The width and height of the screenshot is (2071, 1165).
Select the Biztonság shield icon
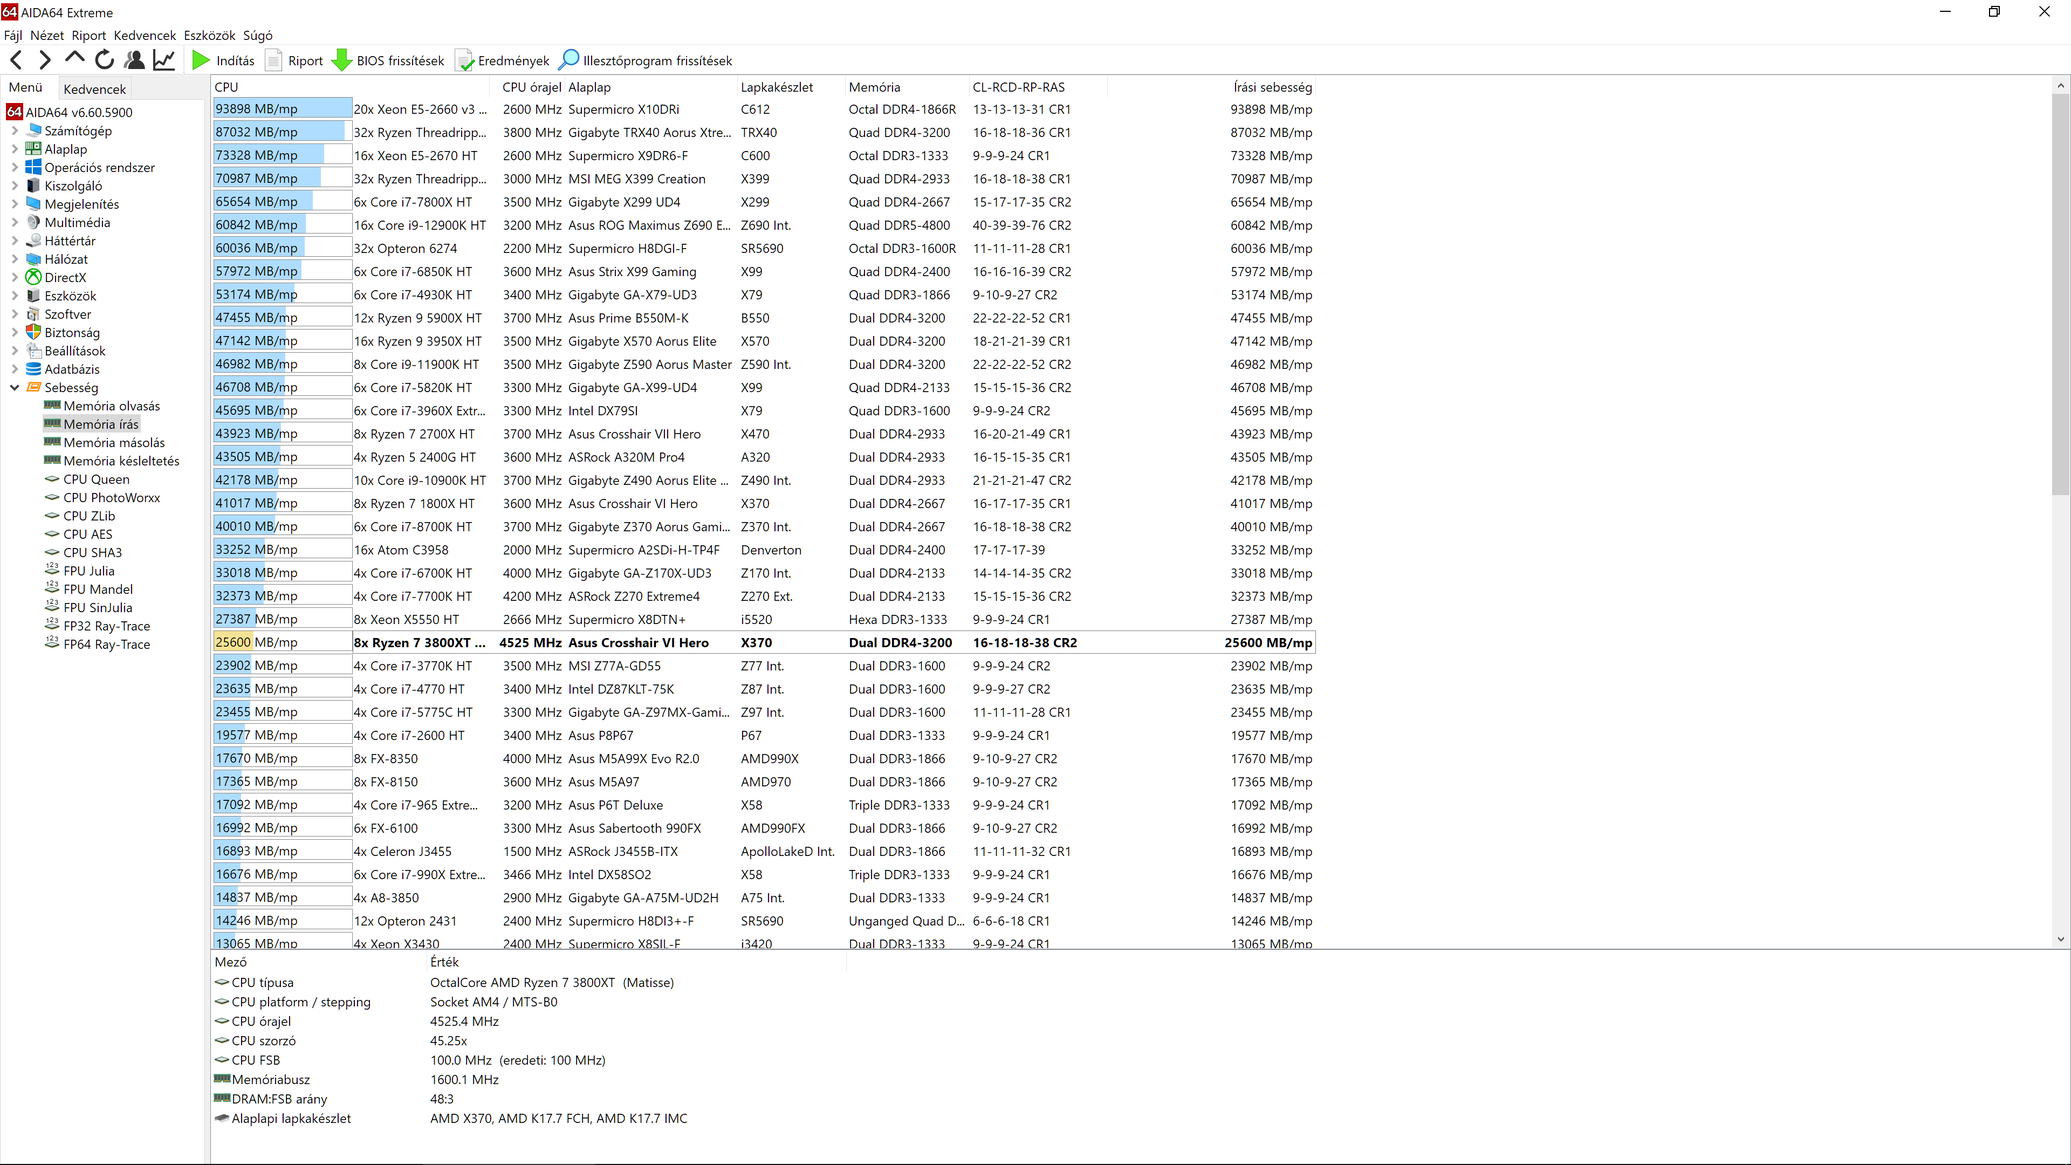[34, 332]
